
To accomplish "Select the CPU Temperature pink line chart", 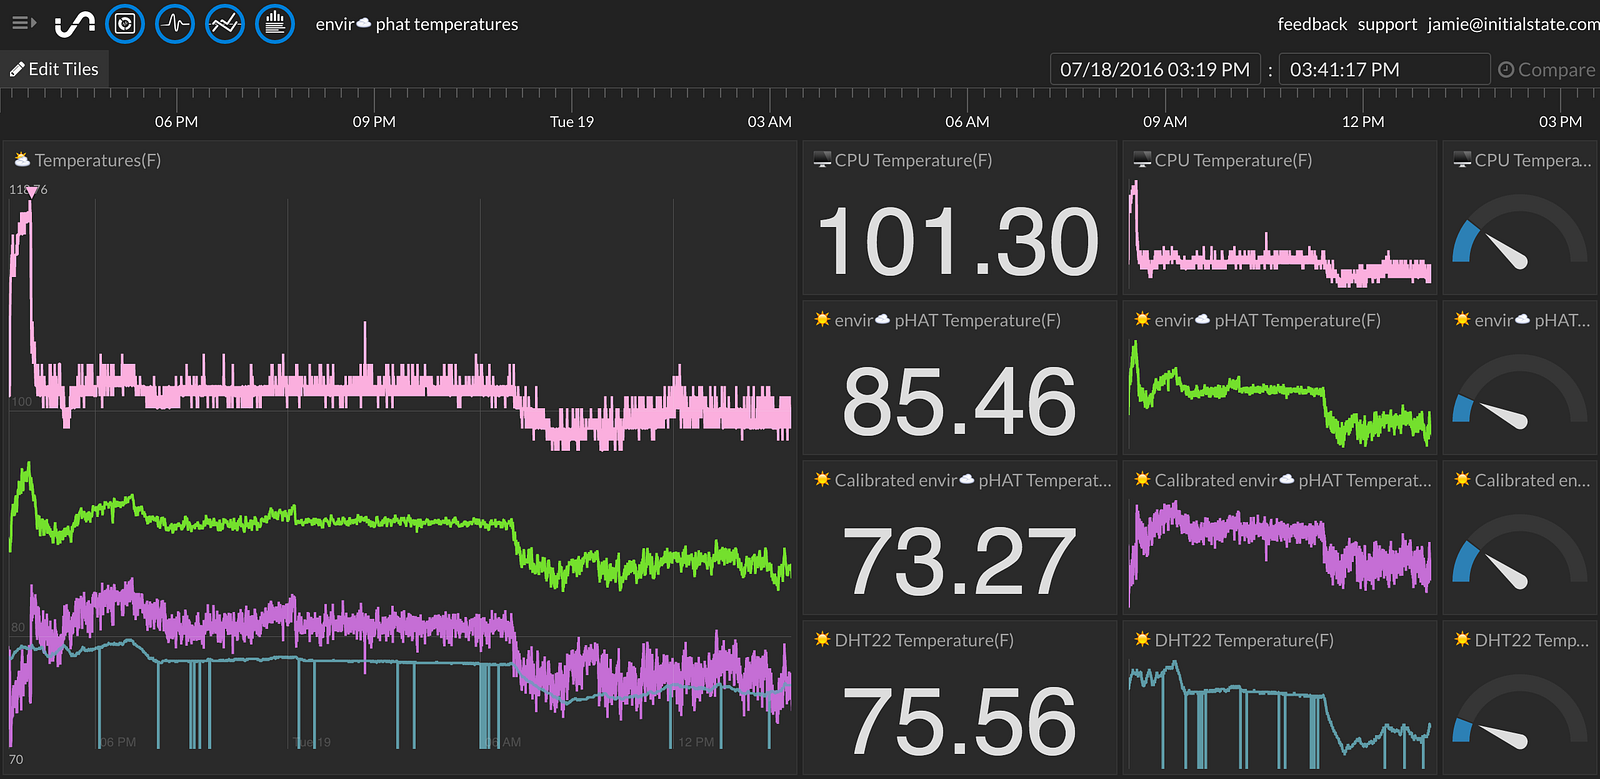I will click(x=1280, y=235).
